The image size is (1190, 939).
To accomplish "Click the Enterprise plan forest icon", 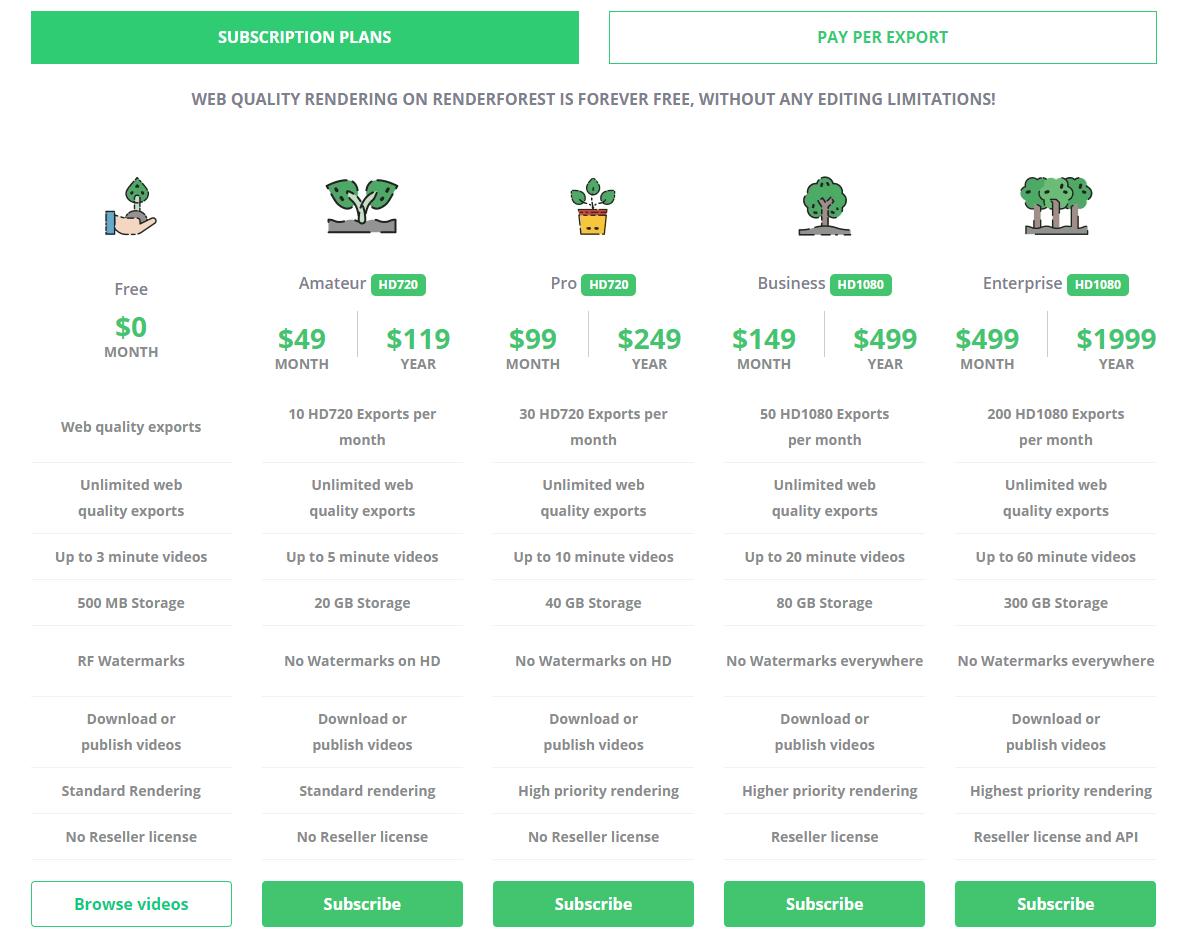I will 1056,205.
